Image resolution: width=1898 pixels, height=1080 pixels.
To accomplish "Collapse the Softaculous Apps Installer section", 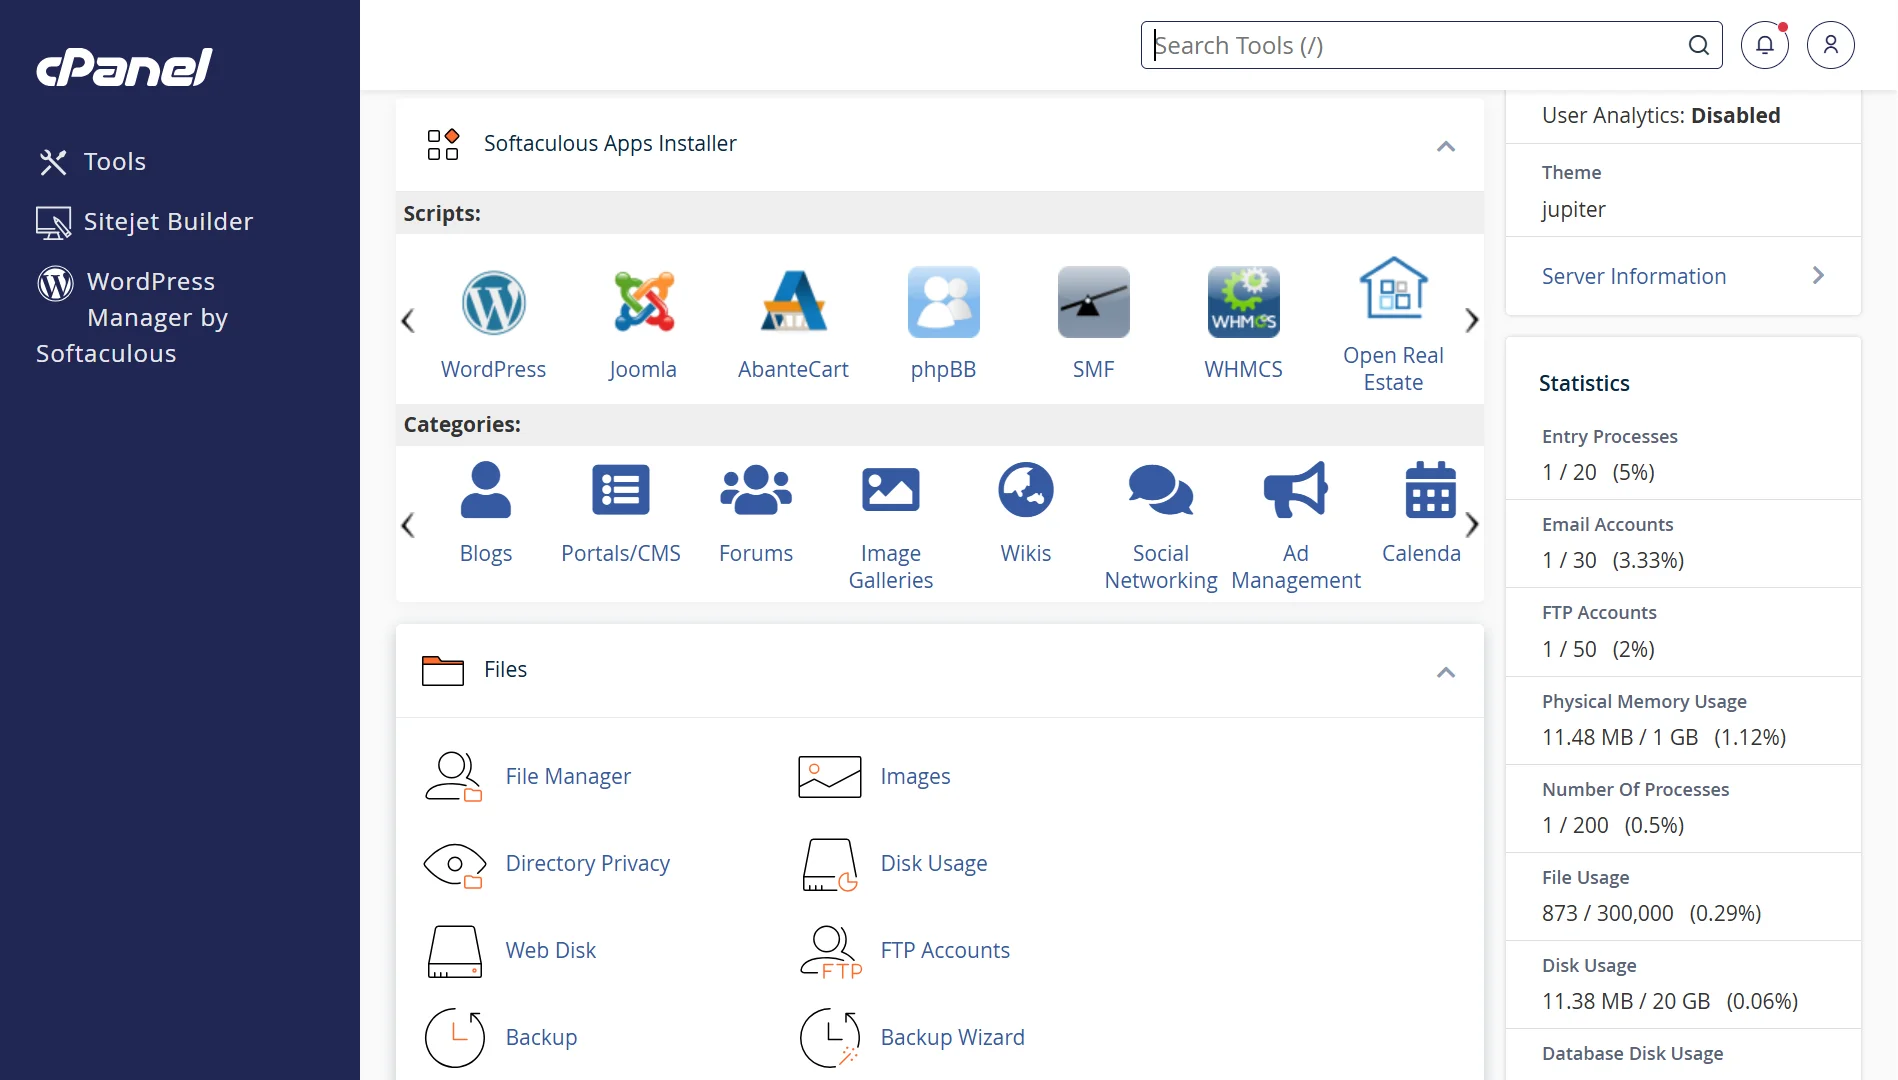I will click(1446, 146).
